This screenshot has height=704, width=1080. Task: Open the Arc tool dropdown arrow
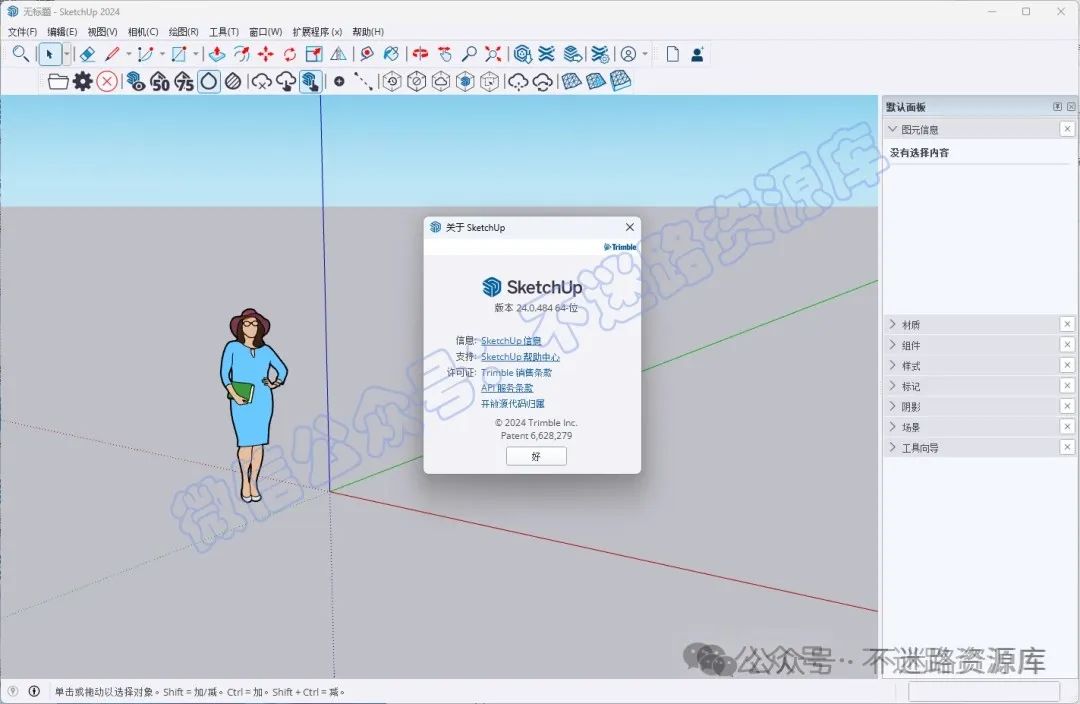click(162, 54)
